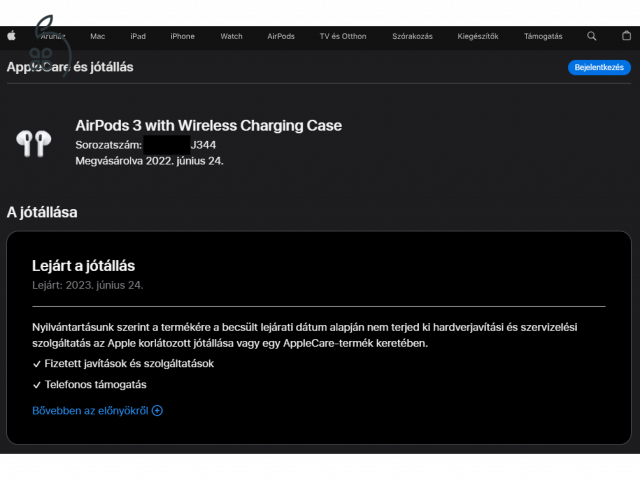Image resolution: width=640 pixels, height=480 pixels.
Task: Open the TV és Otthon menu item
Action: pyautogui.click(x=343, y=36)
